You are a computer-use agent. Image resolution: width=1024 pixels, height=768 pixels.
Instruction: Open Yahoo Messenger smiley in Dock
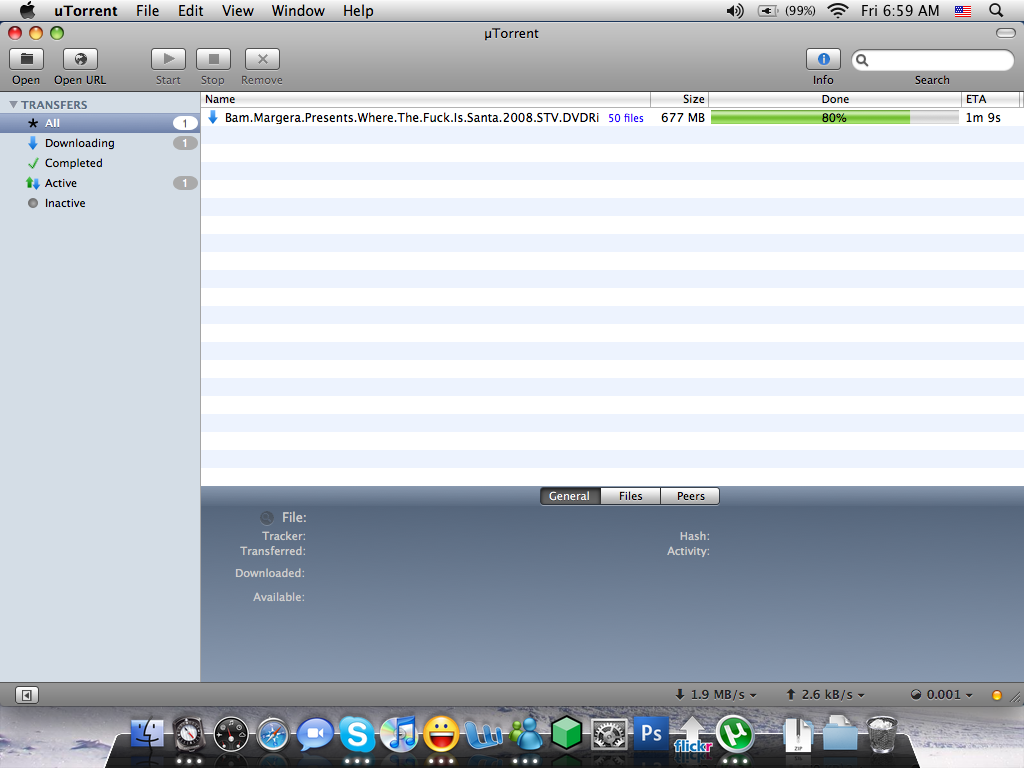[x=441, y=735]
